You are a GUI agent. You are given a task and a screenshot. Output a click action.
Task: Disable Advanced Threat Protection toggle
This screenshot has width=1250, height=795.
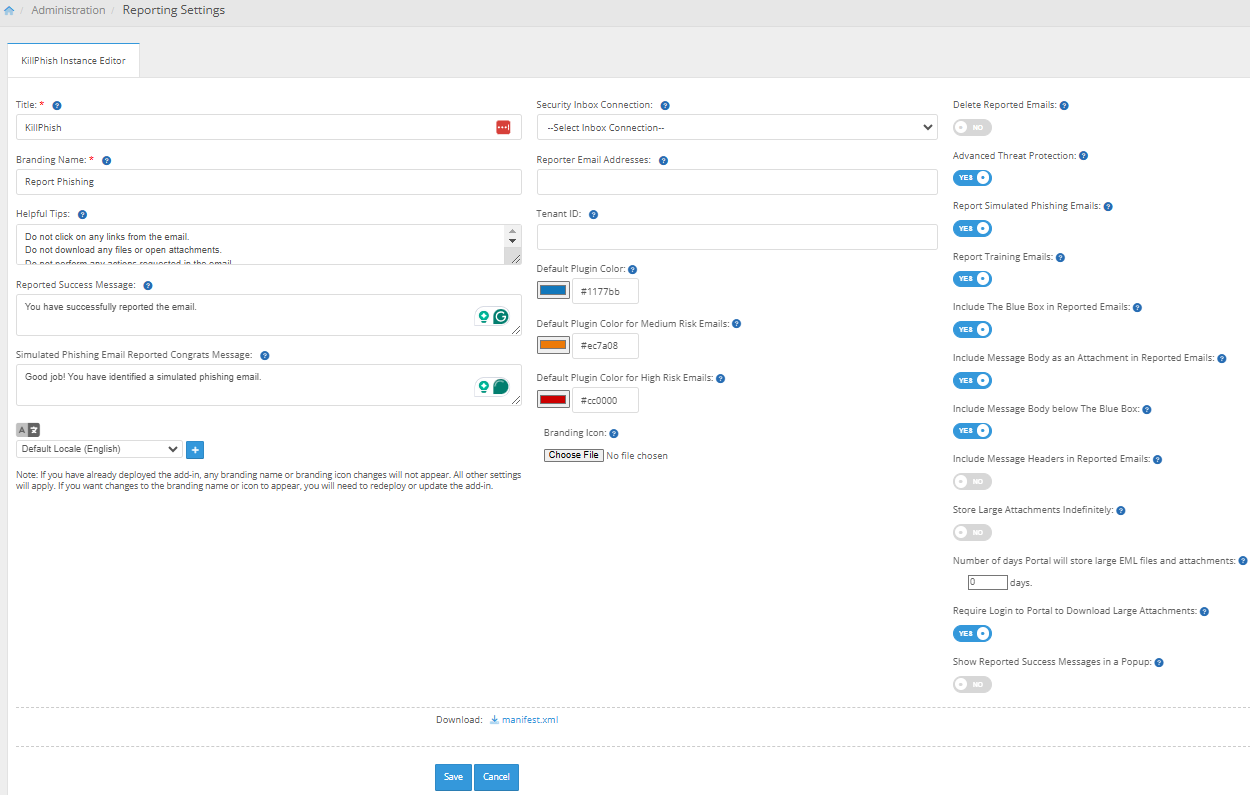pyautogui.click(x=972, y=178)
